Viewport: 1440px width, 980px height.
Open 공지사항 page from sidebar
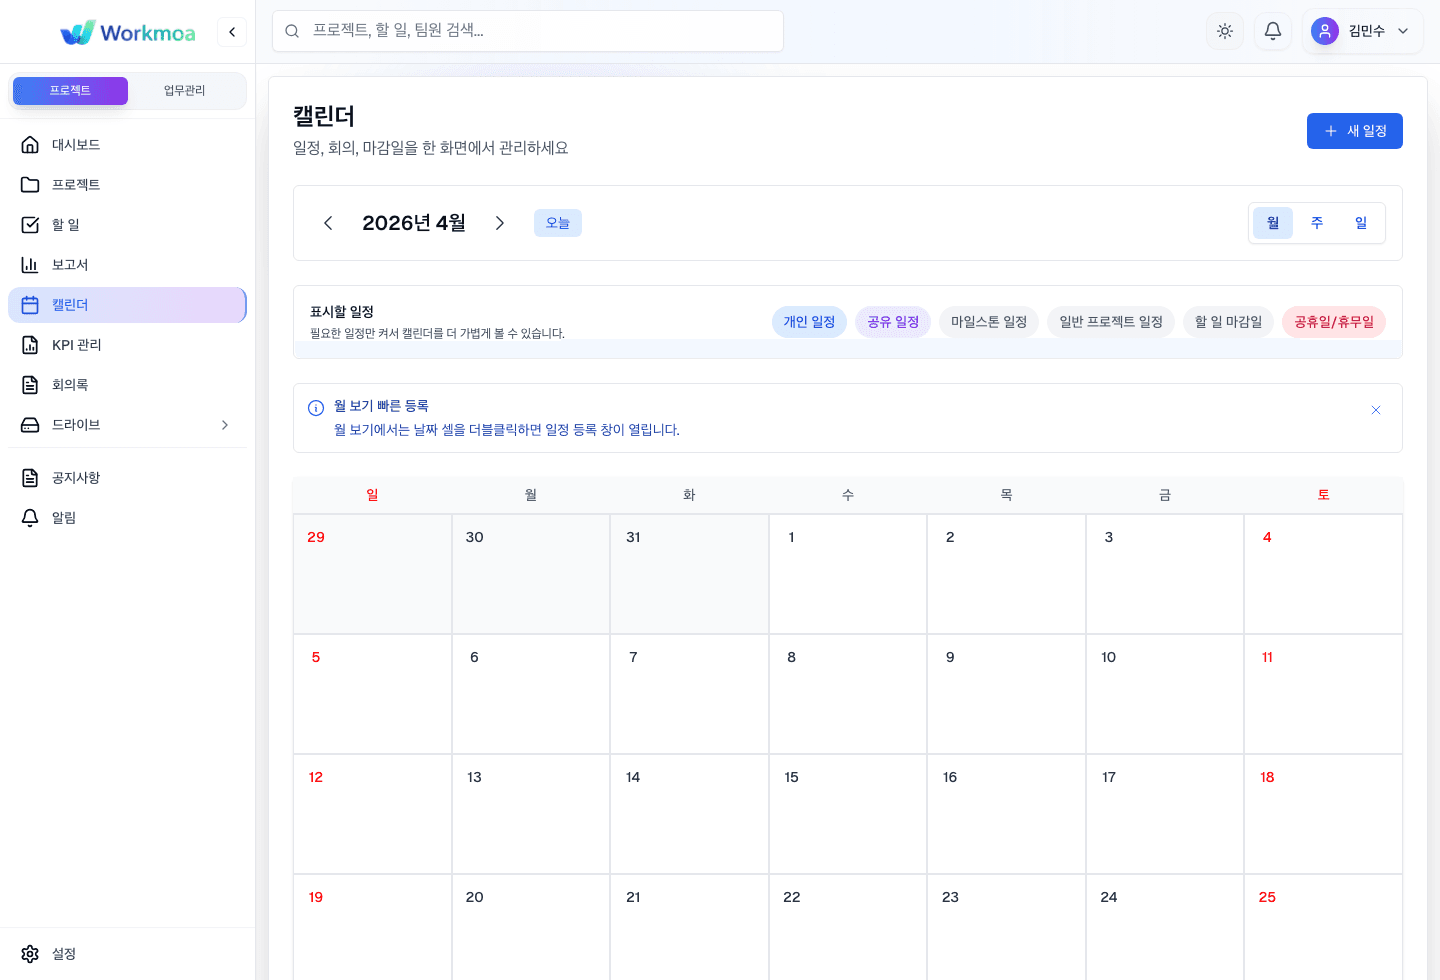click(127, 478)
